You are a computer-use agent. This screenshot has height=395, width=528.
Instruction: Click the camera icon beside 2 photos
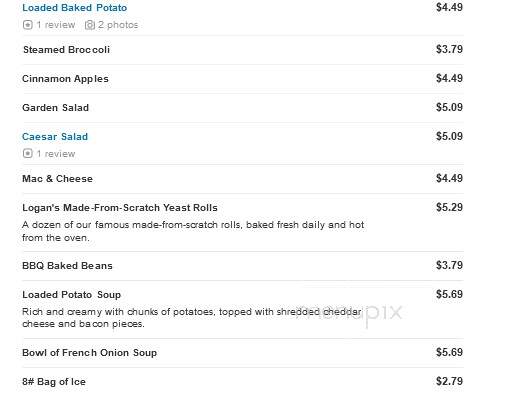point(90,25)
